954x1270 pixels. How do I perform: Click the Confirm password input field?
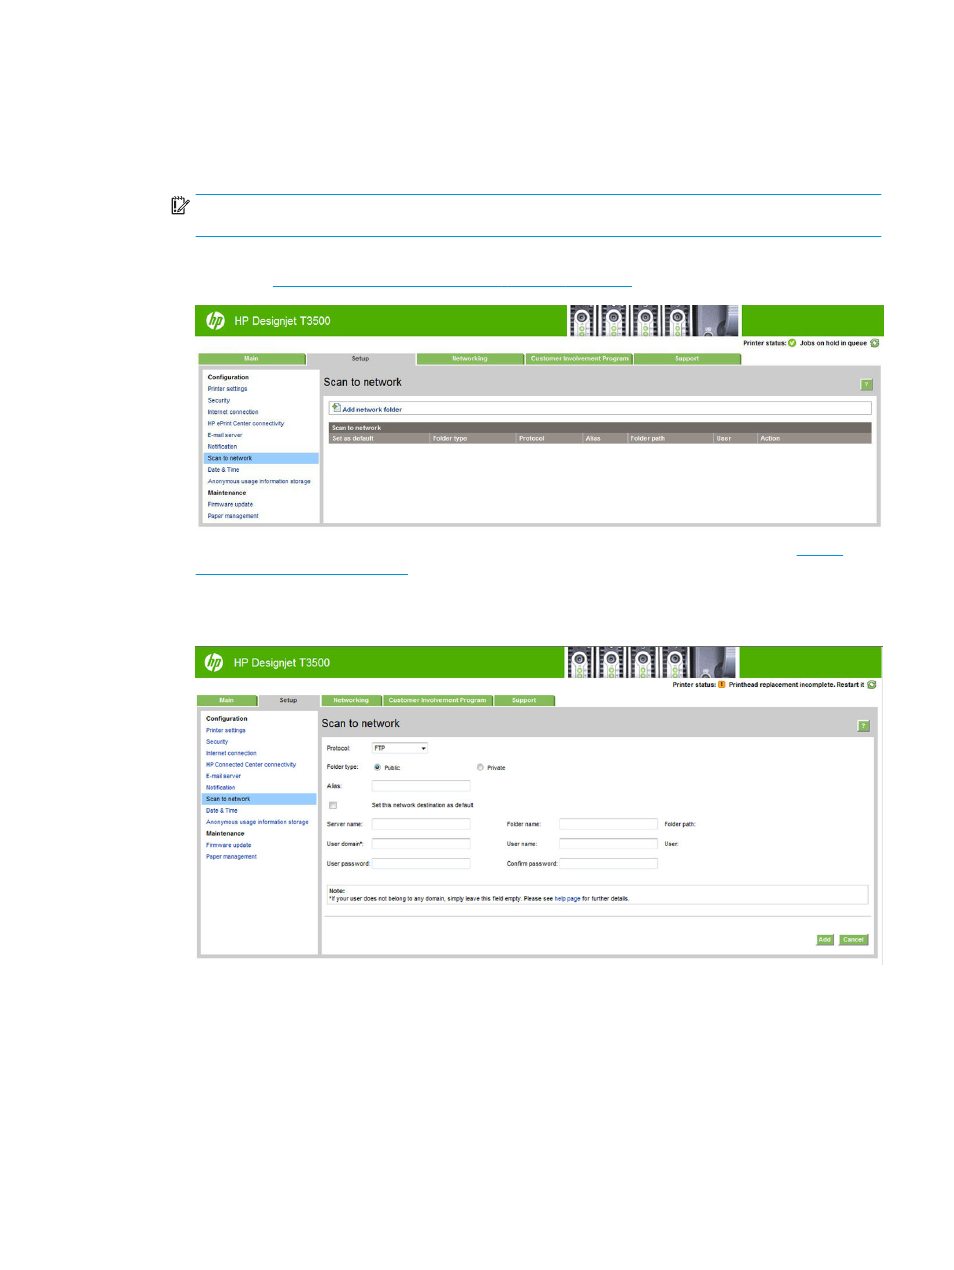click(608, 863)
